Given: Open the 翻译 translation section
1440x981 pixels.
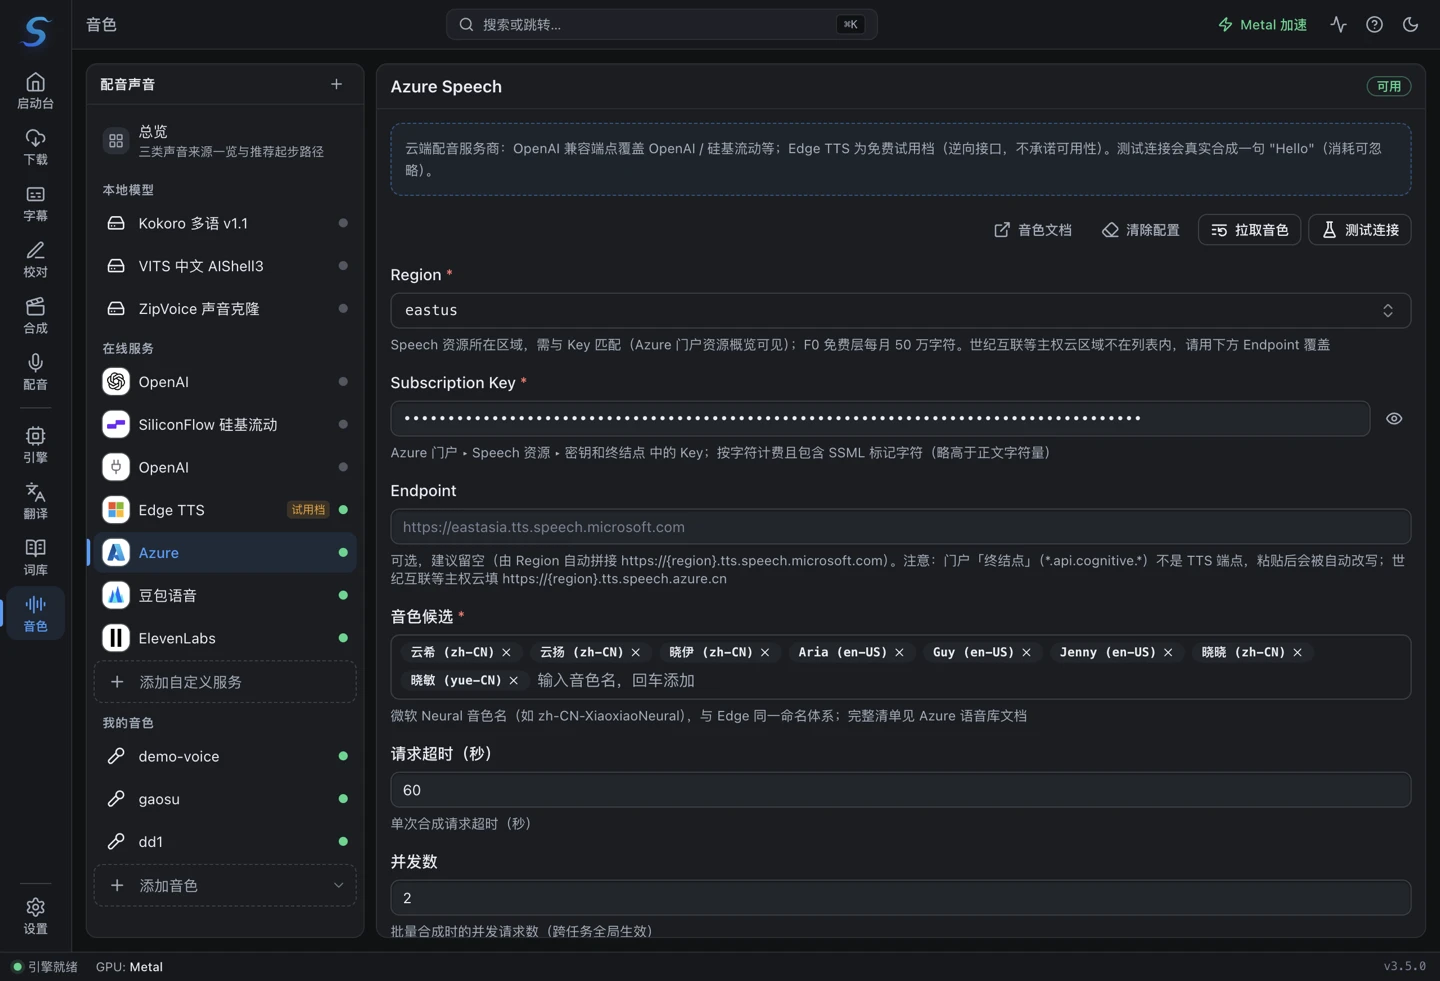Looking at the screenshot, I should click(x=35, y=501).
